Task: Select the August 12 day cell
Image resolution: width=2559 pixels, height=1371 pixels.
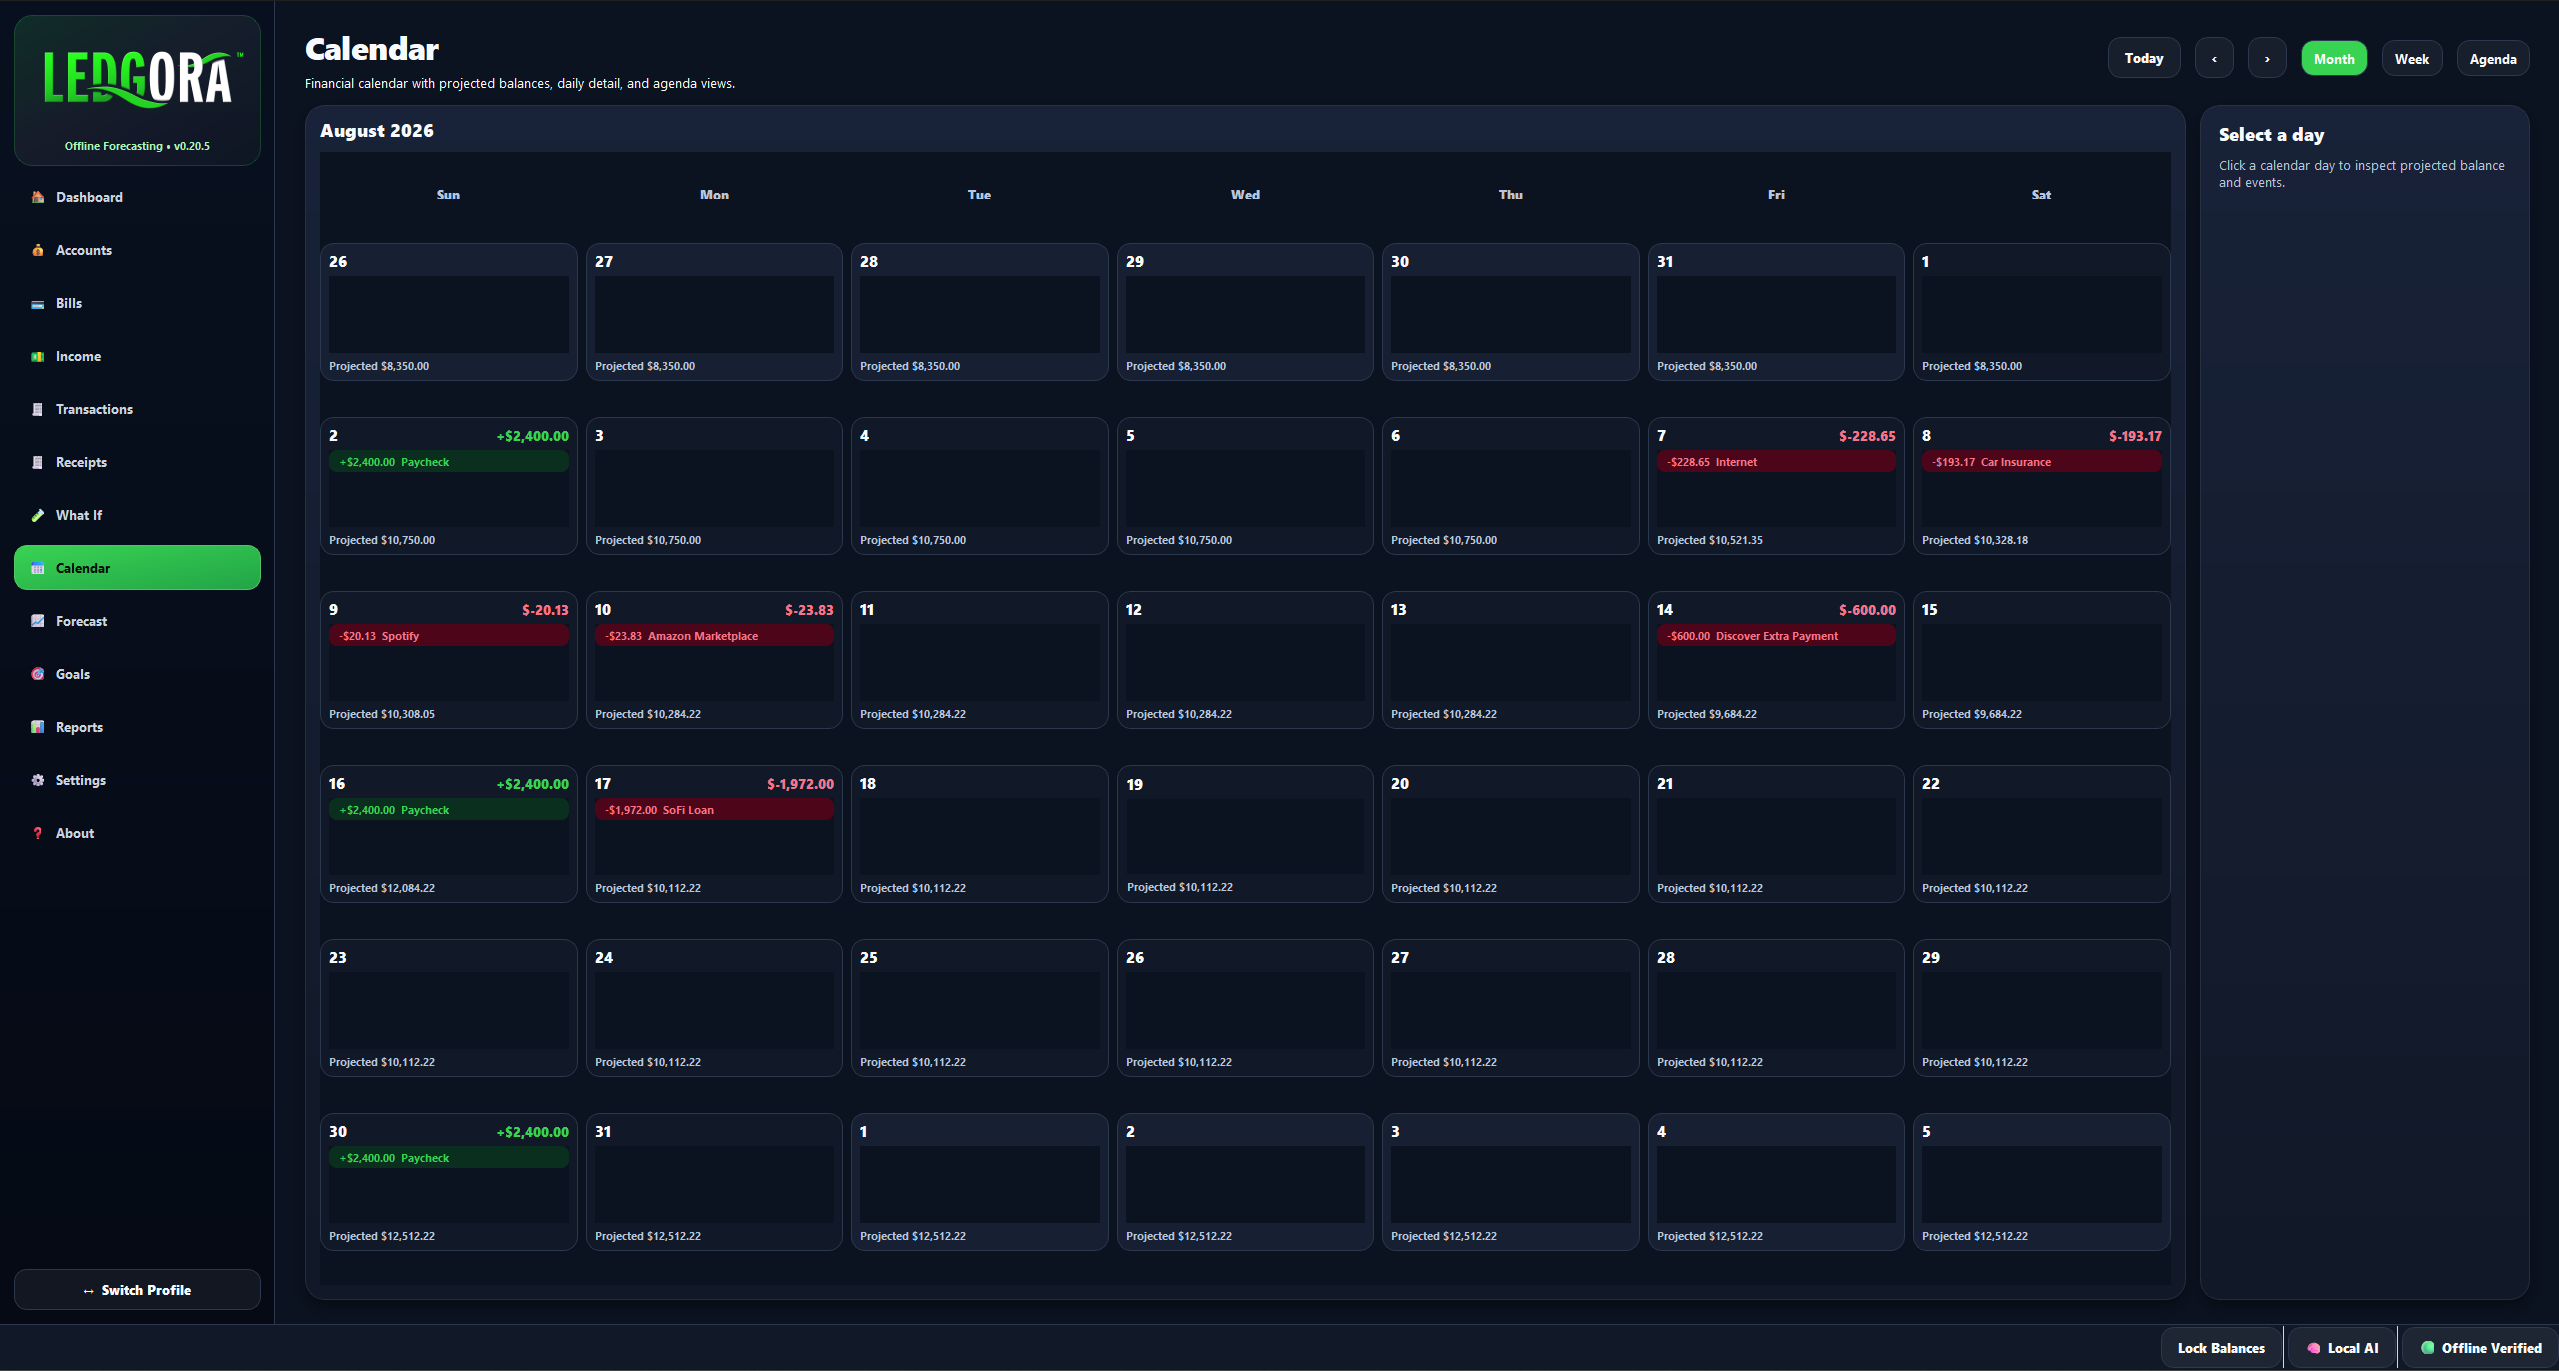Action: click(x=1245, y=660)
